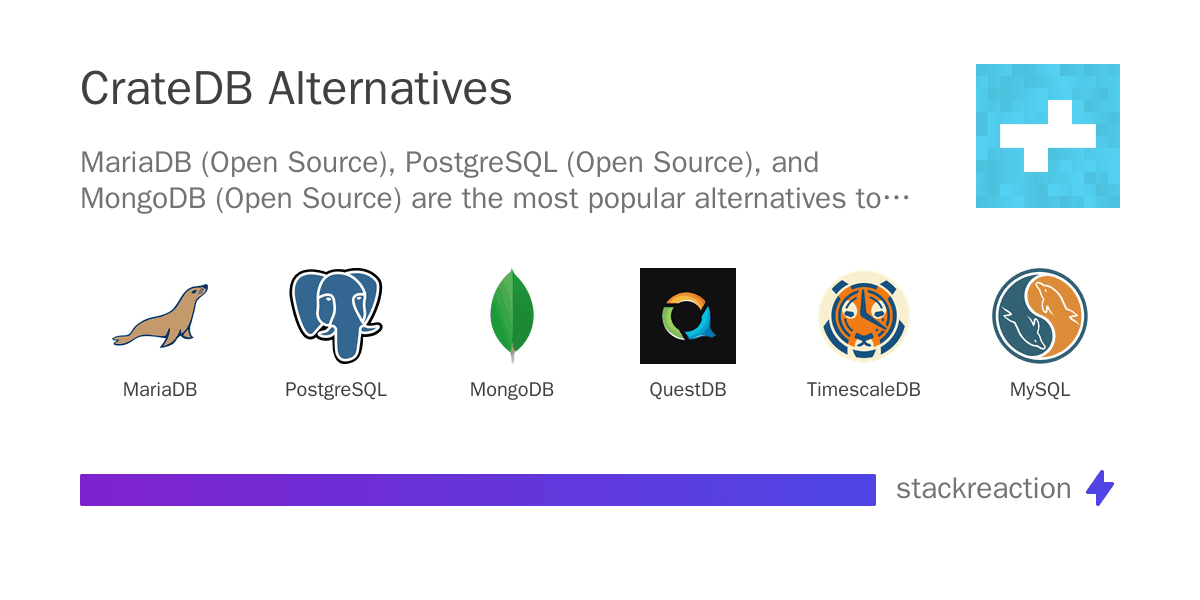Click the CrateDB blue cross logo

(x=1048, y=136)
